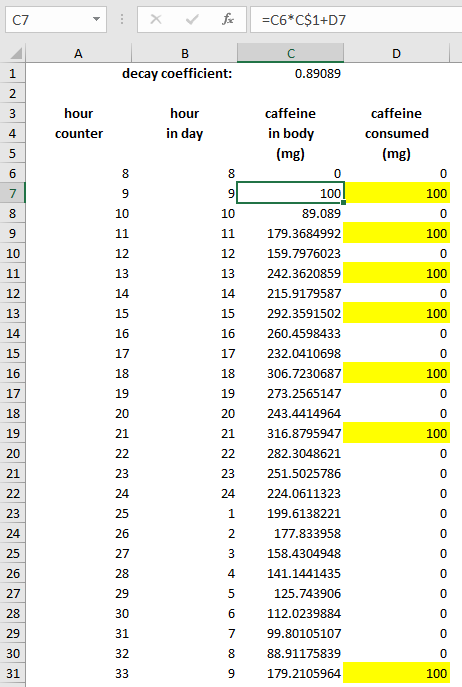Image resolution: width=462 pixels, height=687 pixels.
Task: Select column D header
Action: point(397,53)
